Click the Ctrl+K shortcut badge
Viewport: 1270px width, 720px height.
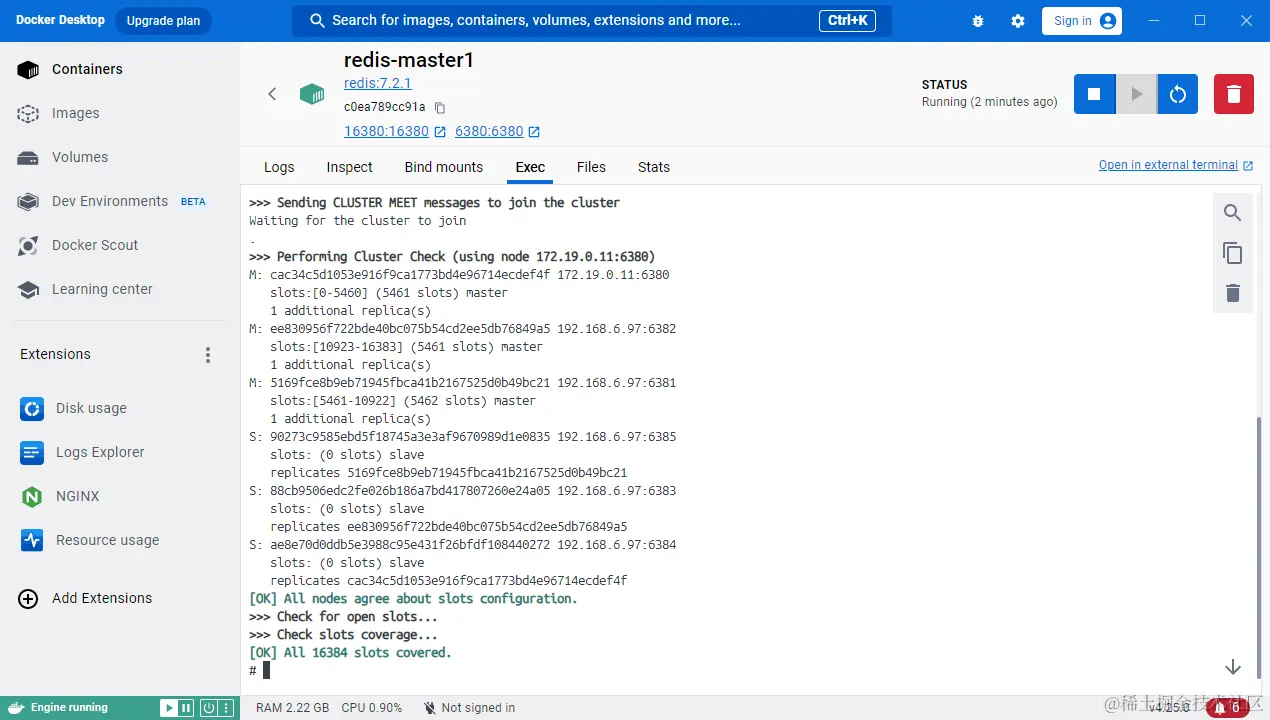pyautogui.click(x=848, y=20)
